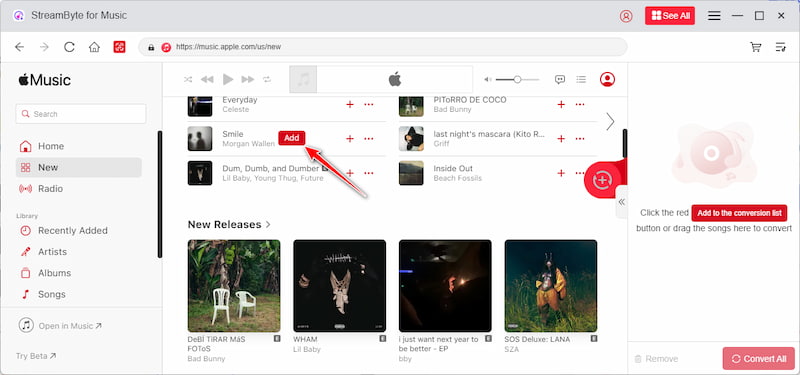Click Add to the conversion list label

click(x=739, y=213)
